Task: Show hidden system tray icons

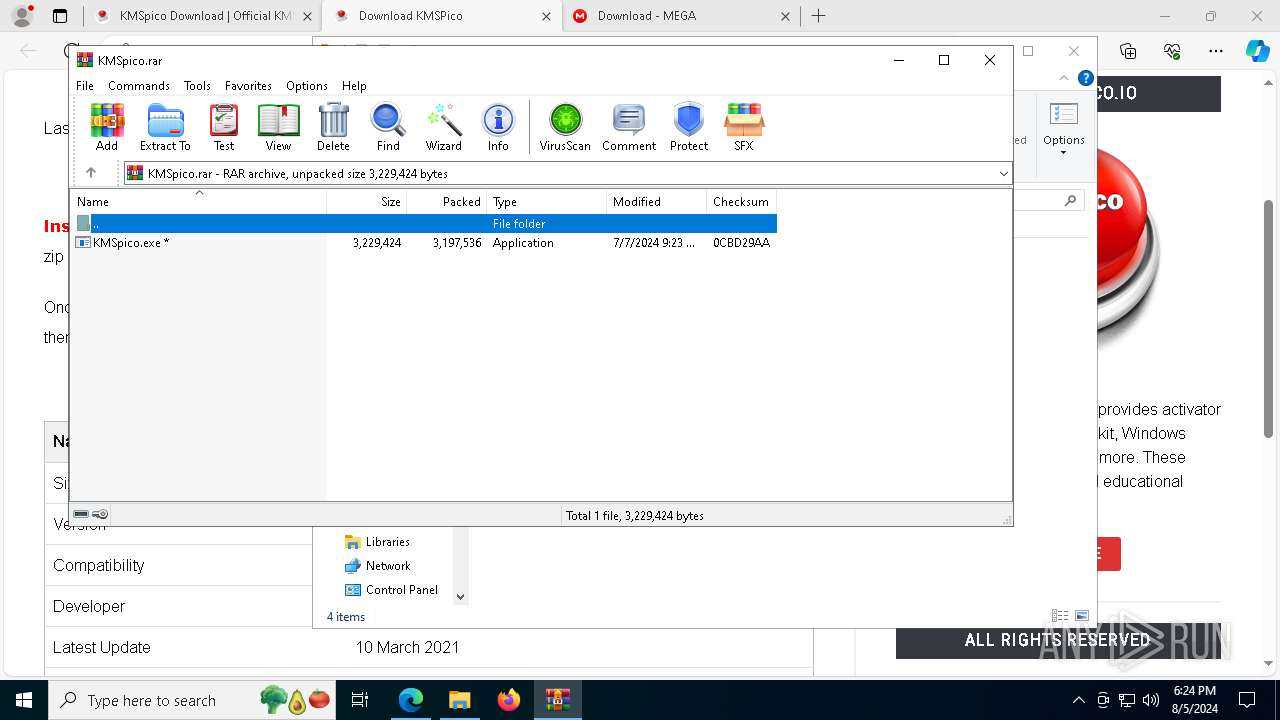Action: click(1078, 700)
